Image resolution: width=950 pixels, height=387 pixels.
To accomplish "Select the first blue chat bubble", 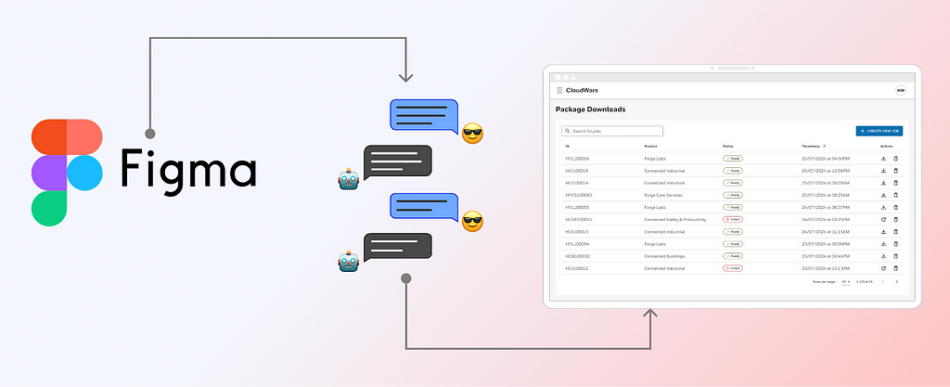I will point(424,116).
